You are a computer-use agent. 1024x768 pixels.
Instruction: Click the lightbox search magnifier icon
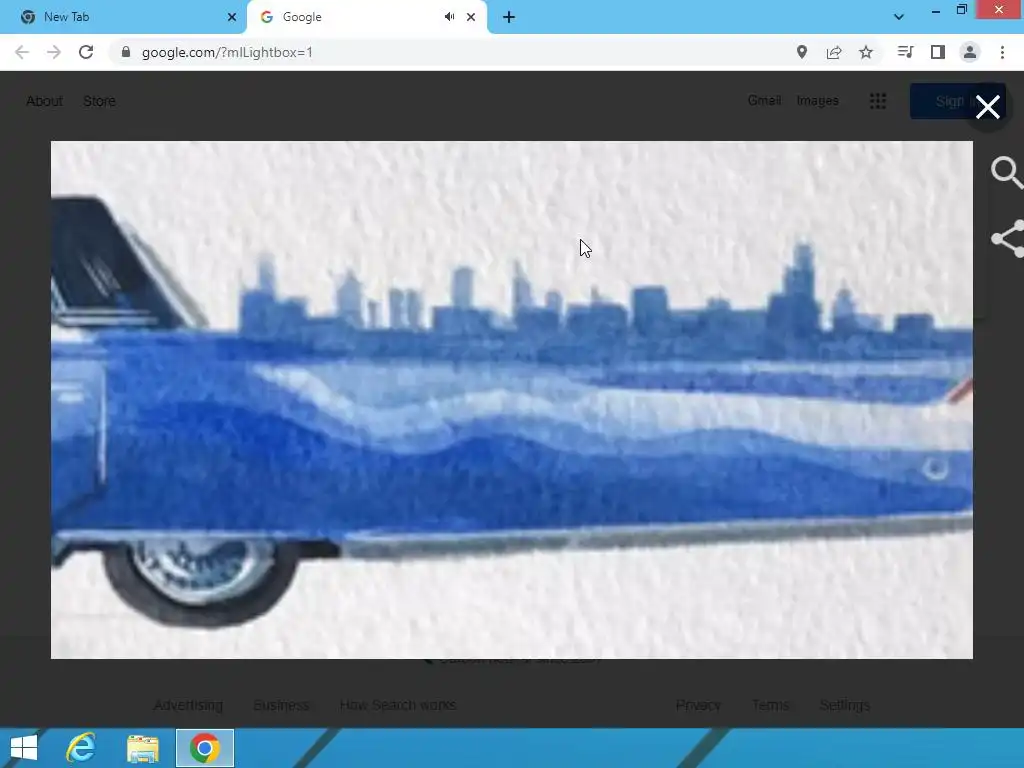coord(1006,172)
